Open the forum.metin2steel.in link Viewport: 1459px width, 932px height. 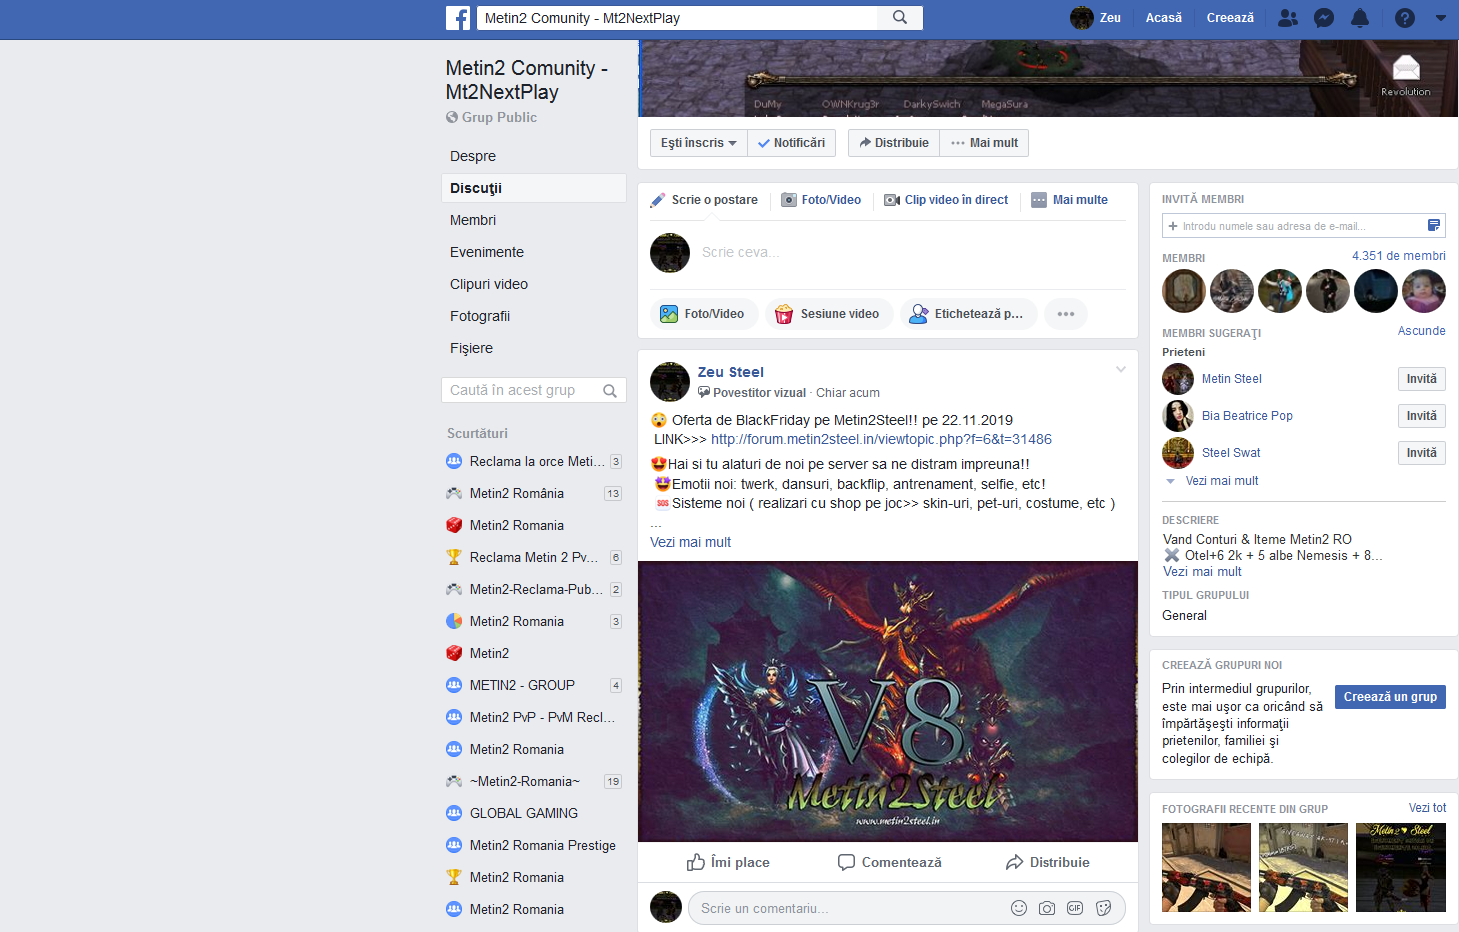881,439
